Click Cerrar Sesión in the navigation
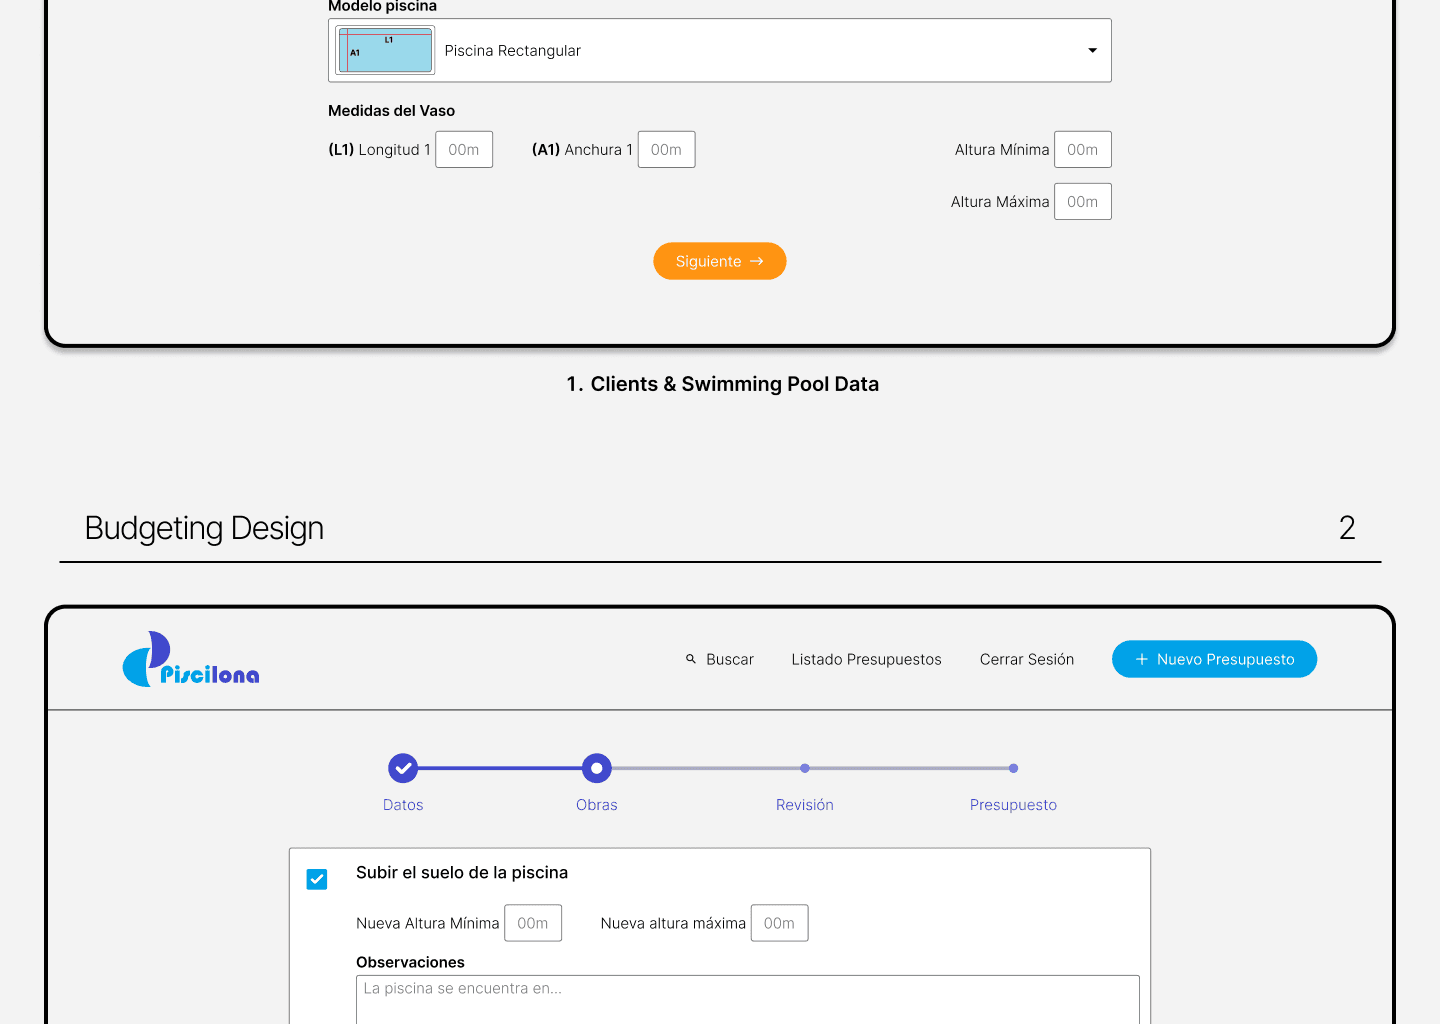 pos(1026,659)
